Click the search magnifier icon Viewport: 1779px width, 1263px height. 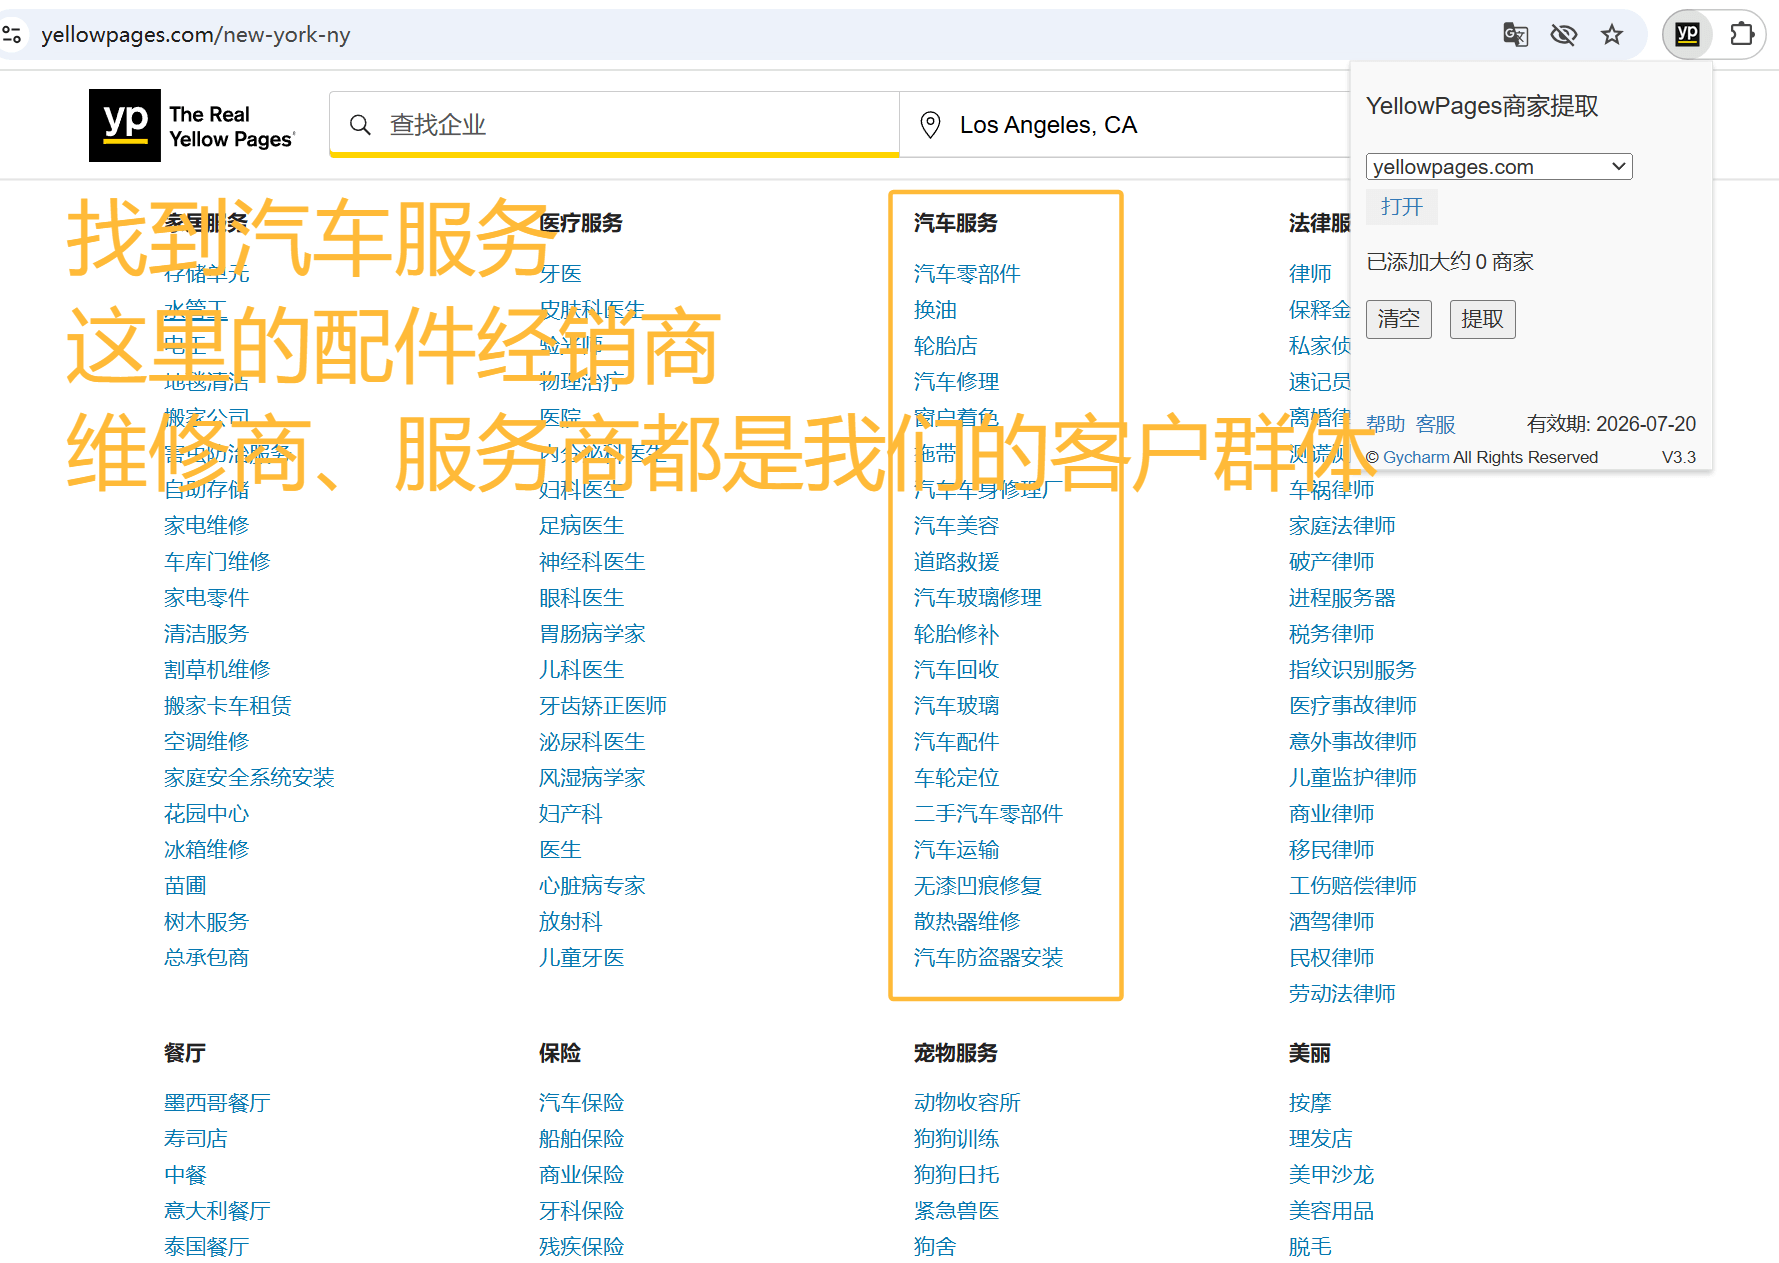coord(360,125)
